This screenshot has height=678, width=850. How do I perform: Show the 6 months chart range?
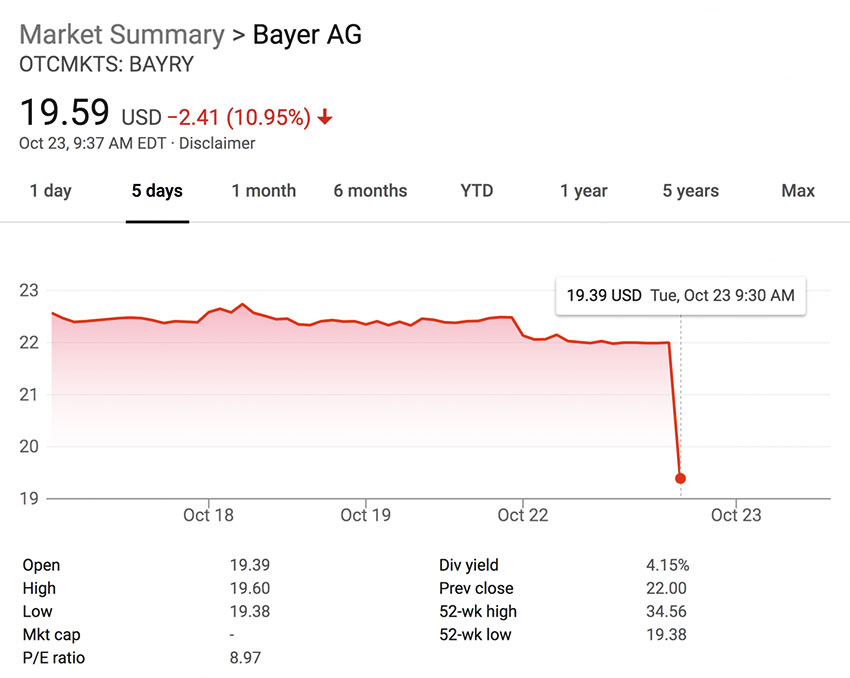(x=370, y=191)
